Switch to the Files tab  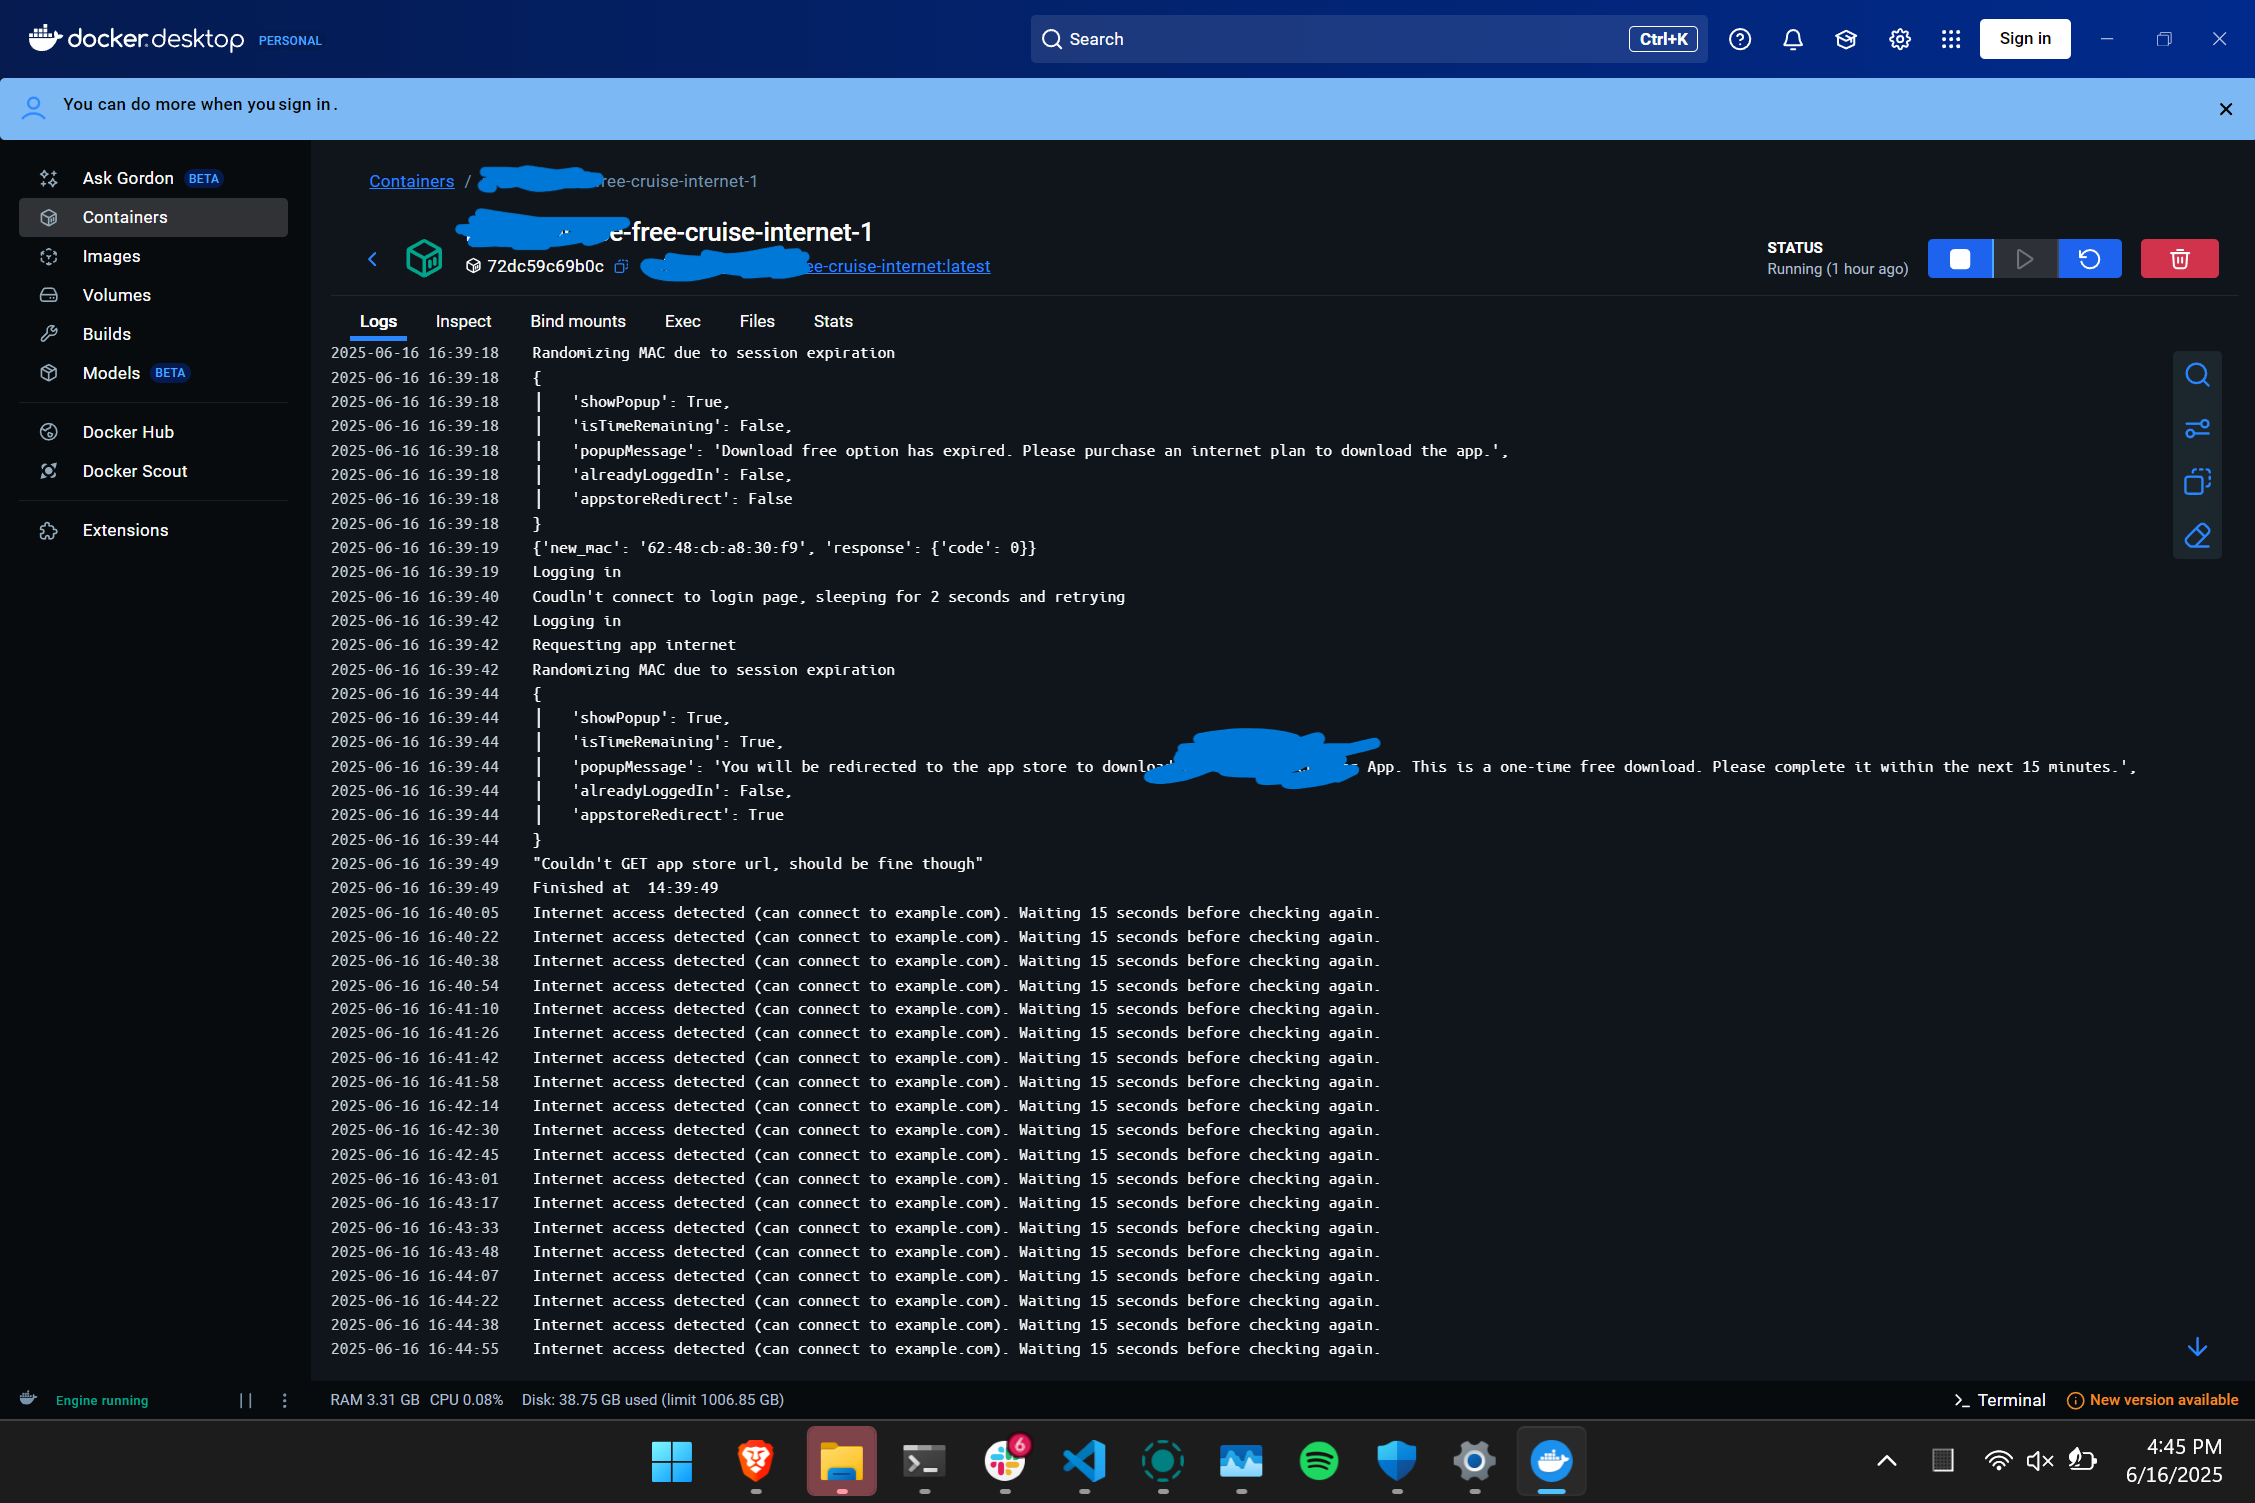coord(757,321)
